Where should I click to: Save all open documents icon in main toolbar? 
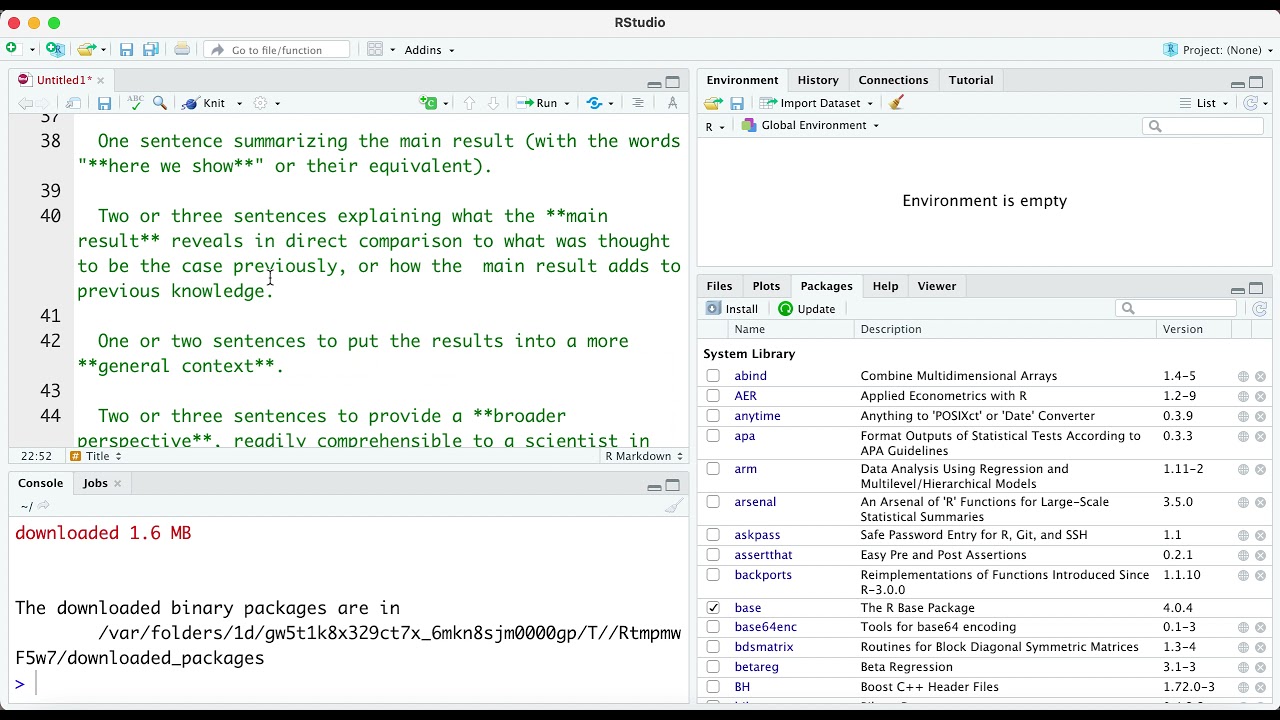click(x=151, y=49)
